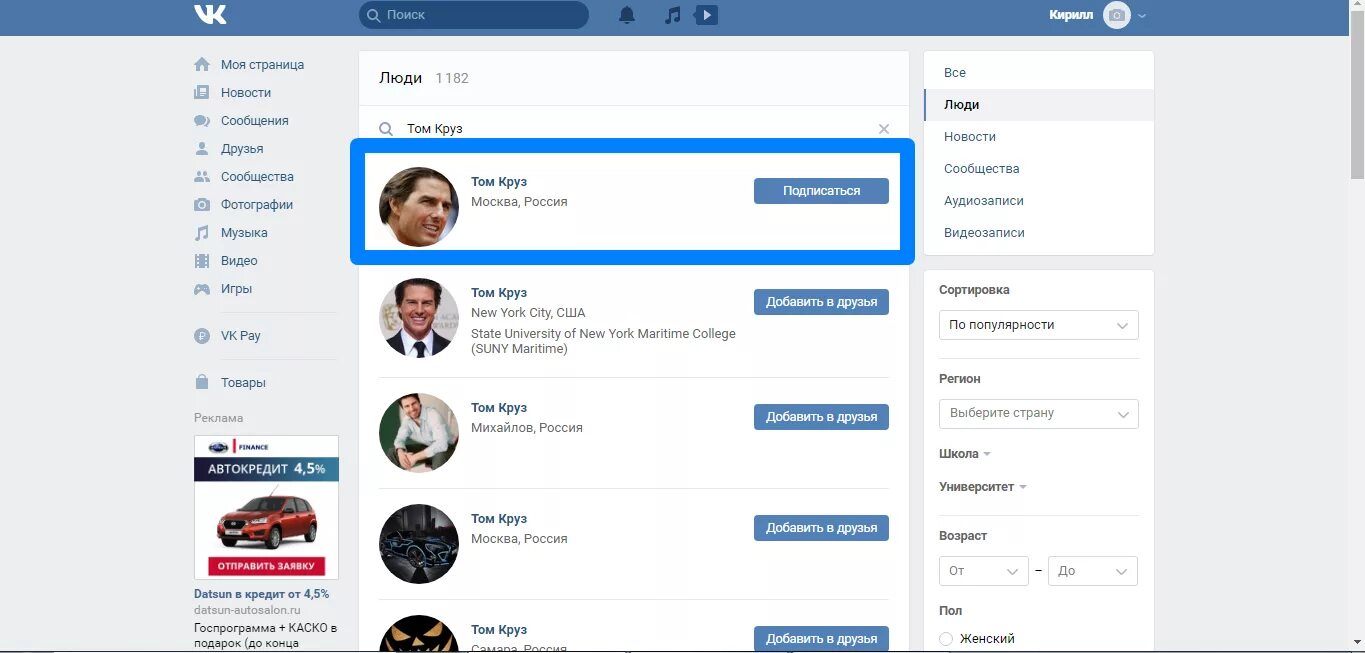
Task: Click the Товары bag icon
Action: click(202, 382)
